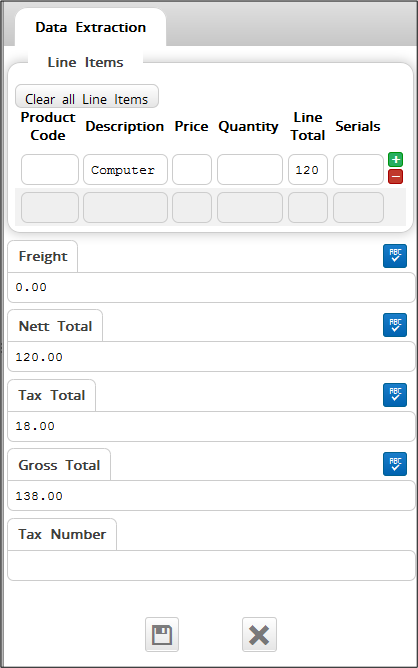Click the empty Price field
The width and height of the screenshot is (418, 668).
[x=192, y=170]
